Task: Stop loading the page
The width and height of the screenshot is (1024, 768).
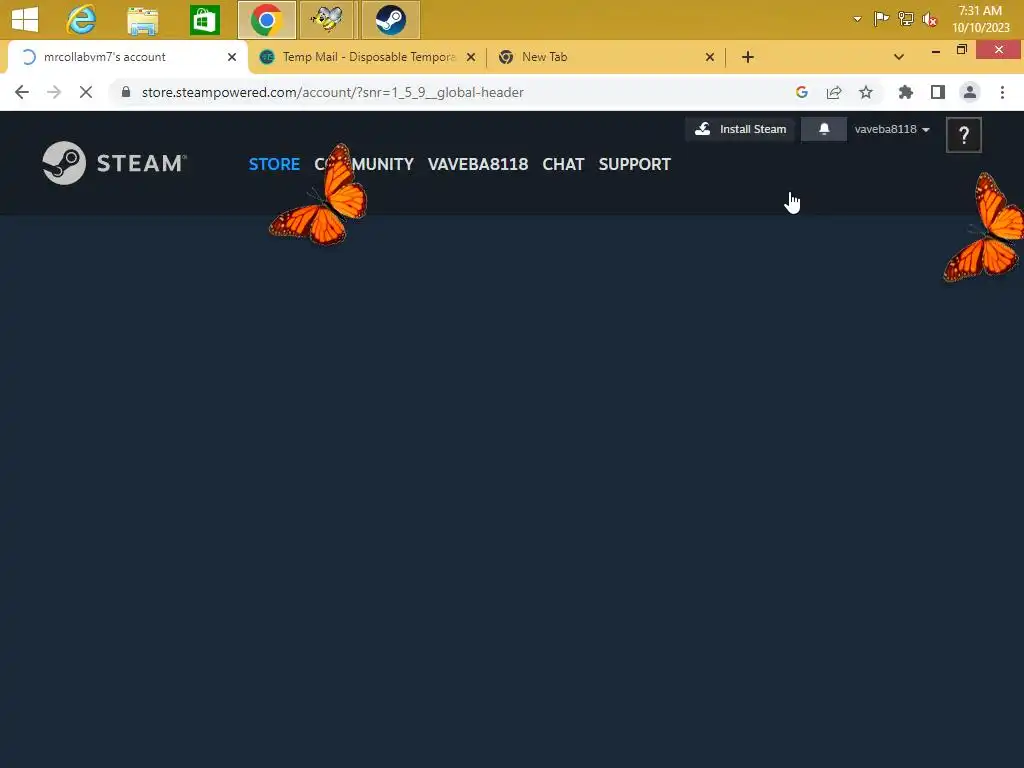Action: point(86,92)
